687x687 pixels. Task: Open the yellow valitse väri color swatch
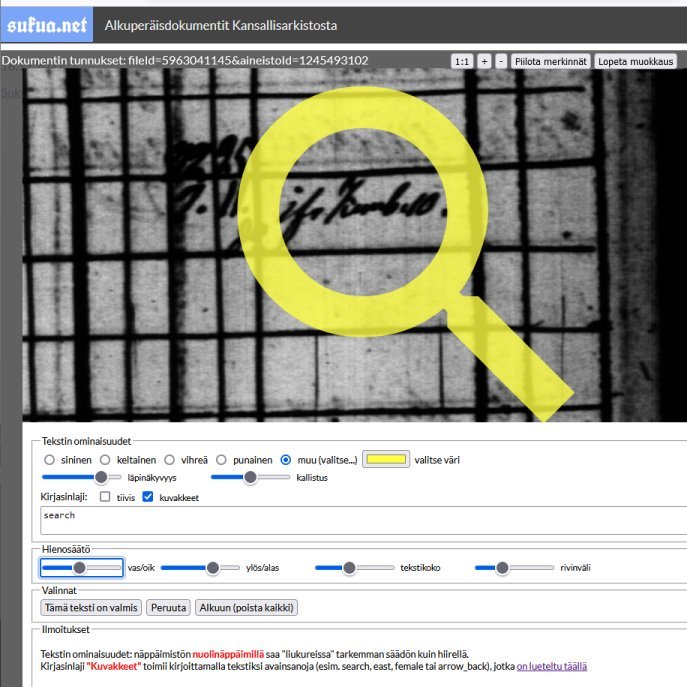pos(386,459)
